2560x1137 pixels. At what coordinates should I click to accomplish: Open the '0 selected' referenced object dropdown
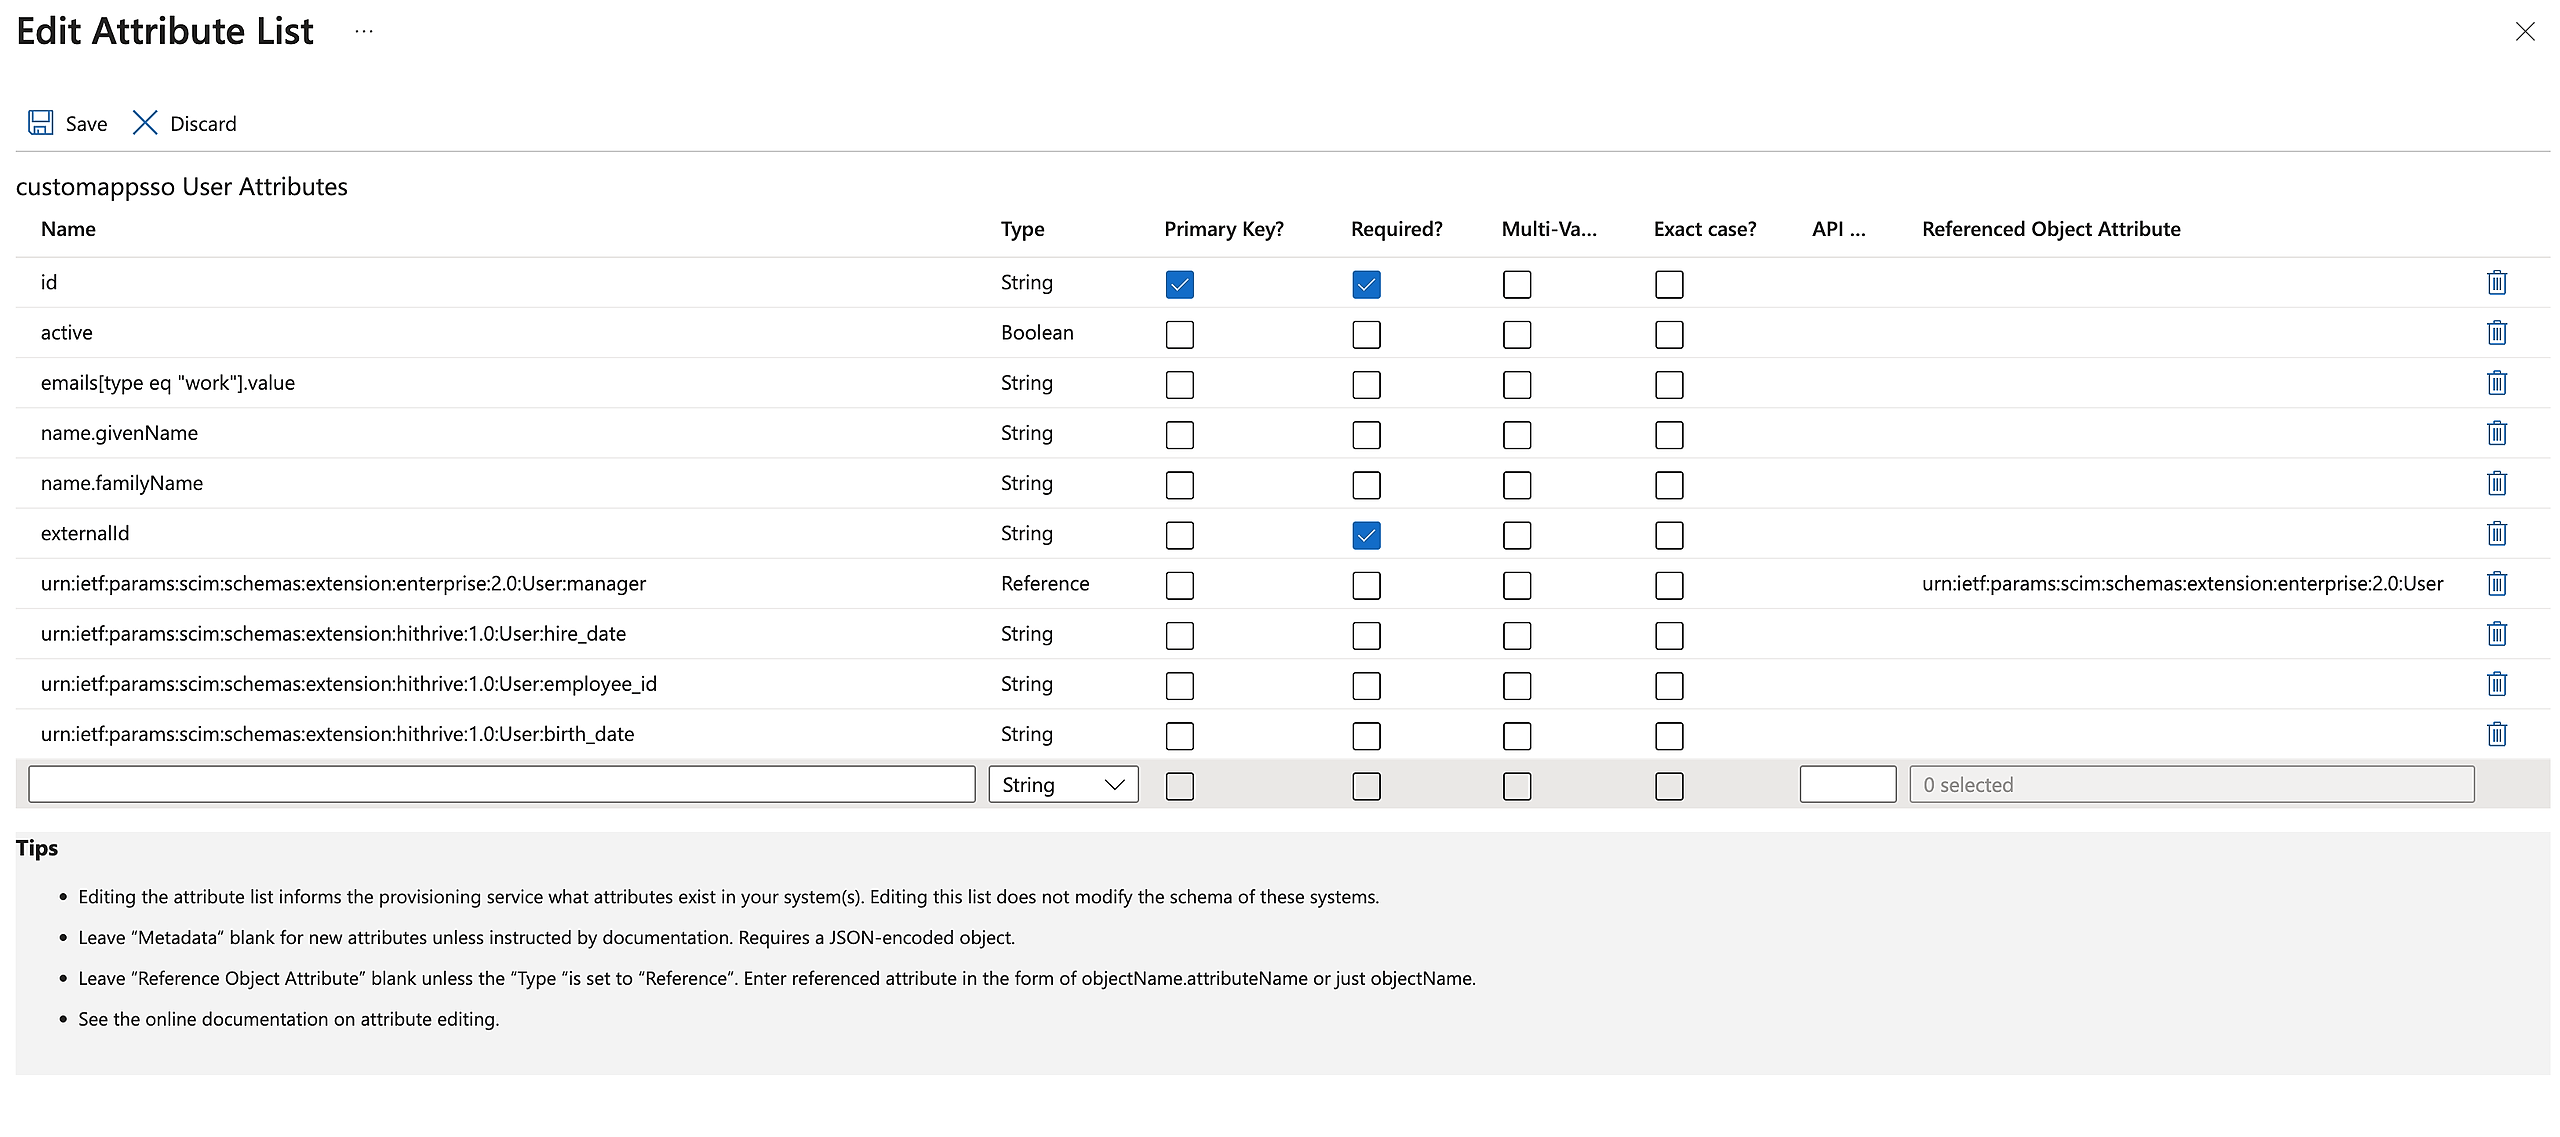(x=2191, y=785)
